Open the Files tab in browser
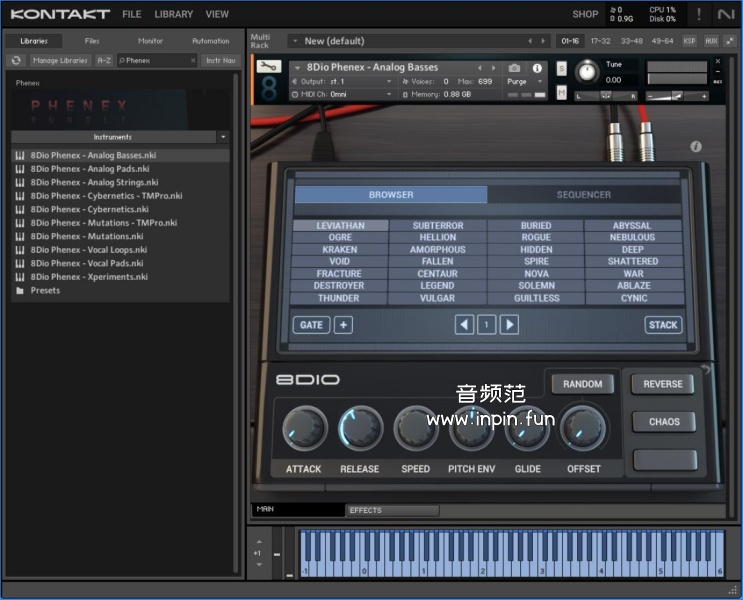 (x=92, y=41)
